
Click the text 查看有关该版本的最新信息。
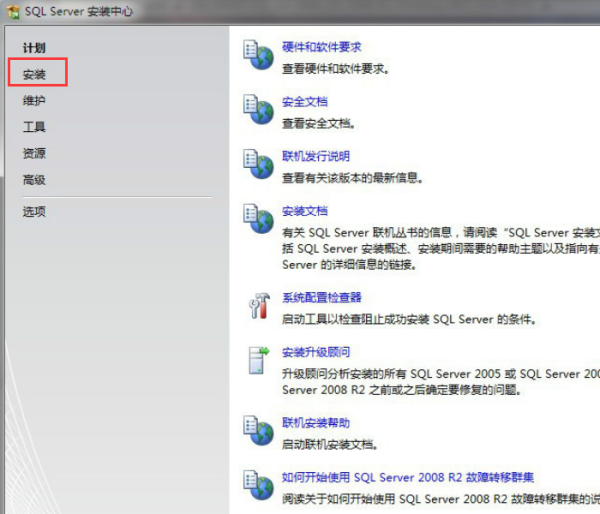coord(352,178)
